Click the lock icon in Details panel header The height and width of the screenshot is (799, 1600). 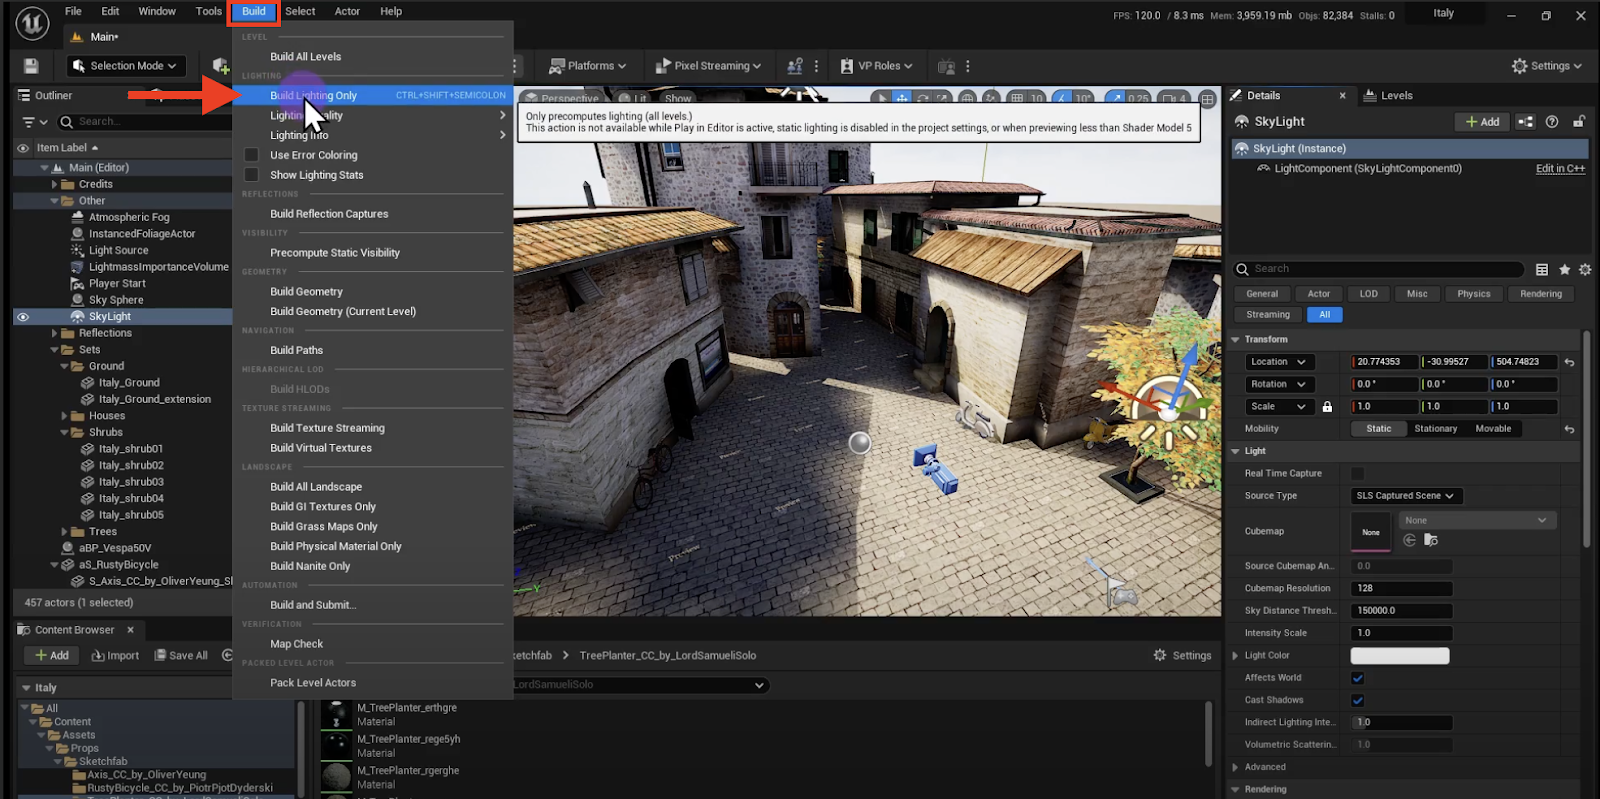pyautogui.click(x=1578, y=122)
